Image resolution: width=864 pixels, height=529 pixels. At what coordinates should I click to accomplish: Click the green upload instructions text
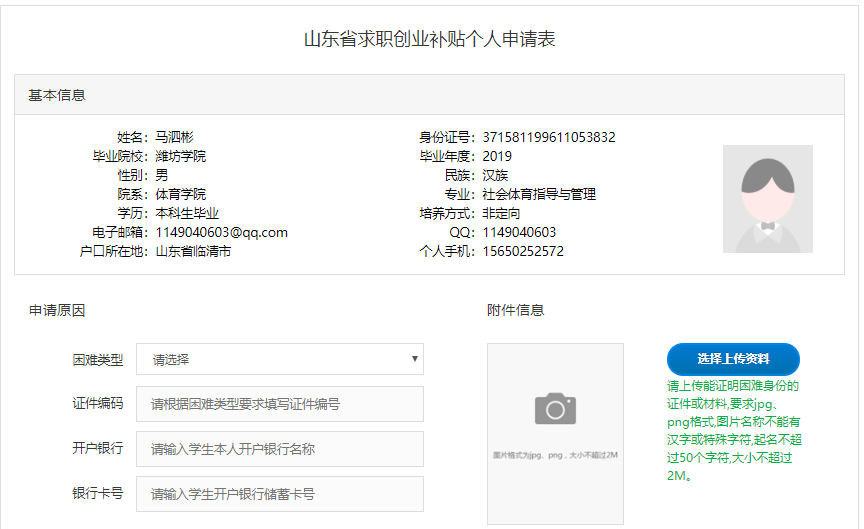733,430
